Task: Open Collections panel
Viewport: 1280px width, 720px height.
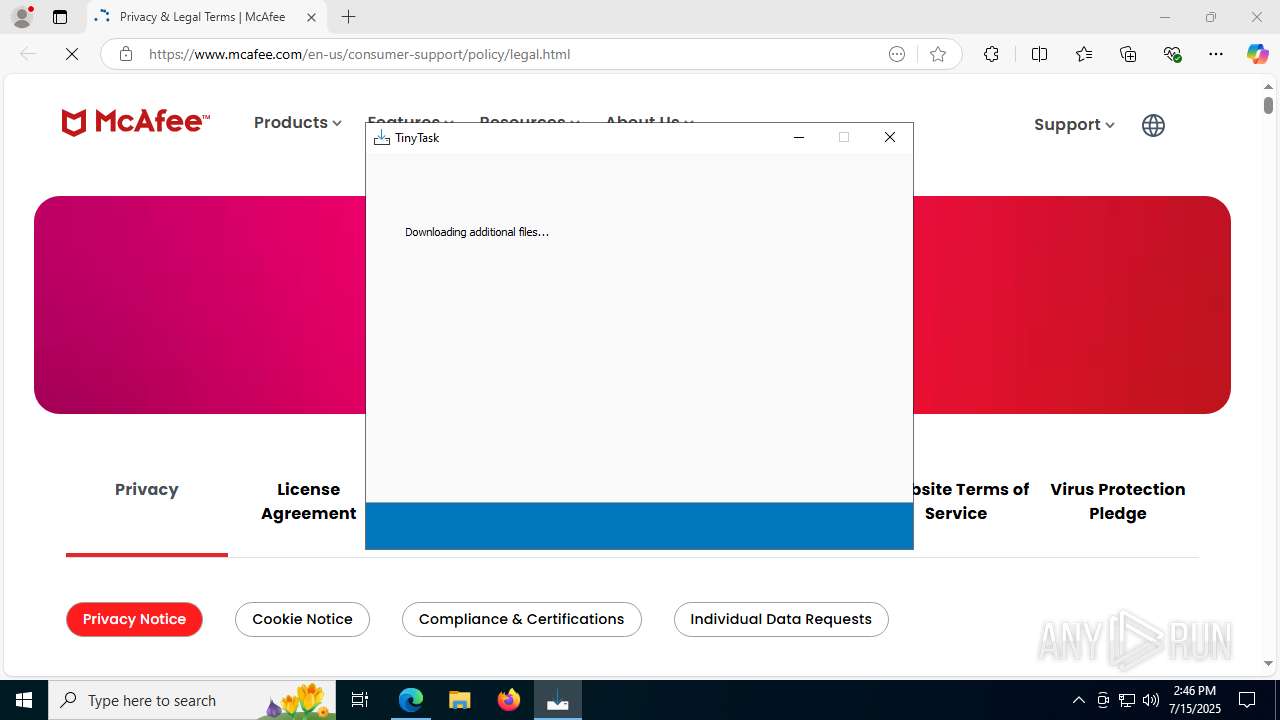Action: (x=1128, y=54)
